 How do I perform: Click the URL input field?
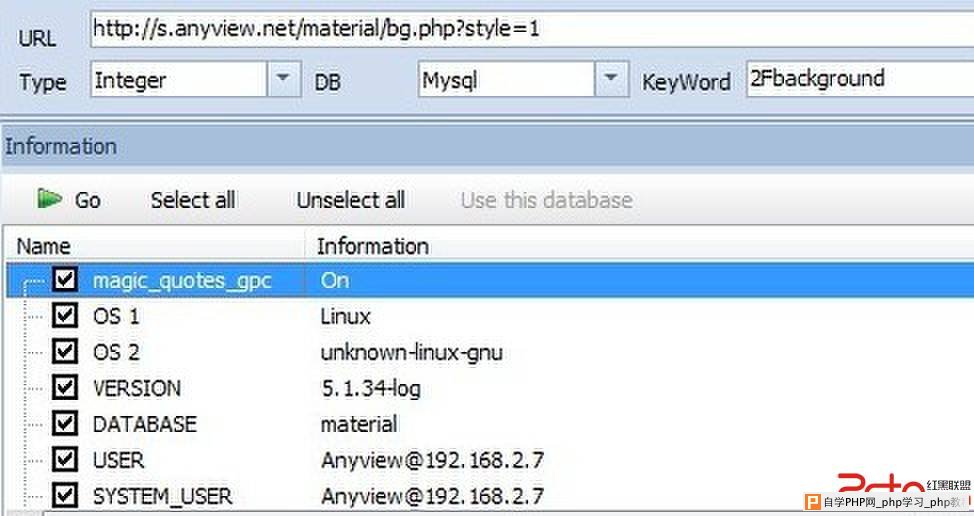[532, 29]
